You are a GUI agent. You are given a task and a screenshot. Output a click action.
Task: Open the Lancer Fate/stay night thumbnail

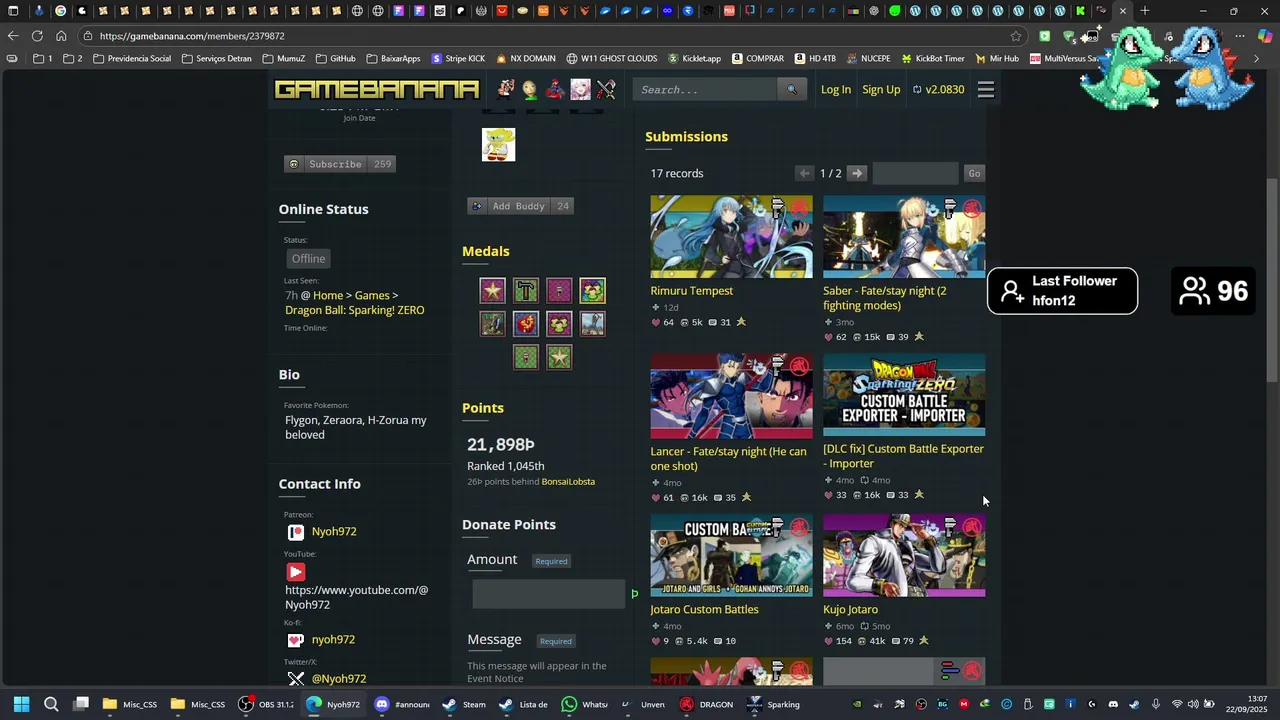[731, 396]
